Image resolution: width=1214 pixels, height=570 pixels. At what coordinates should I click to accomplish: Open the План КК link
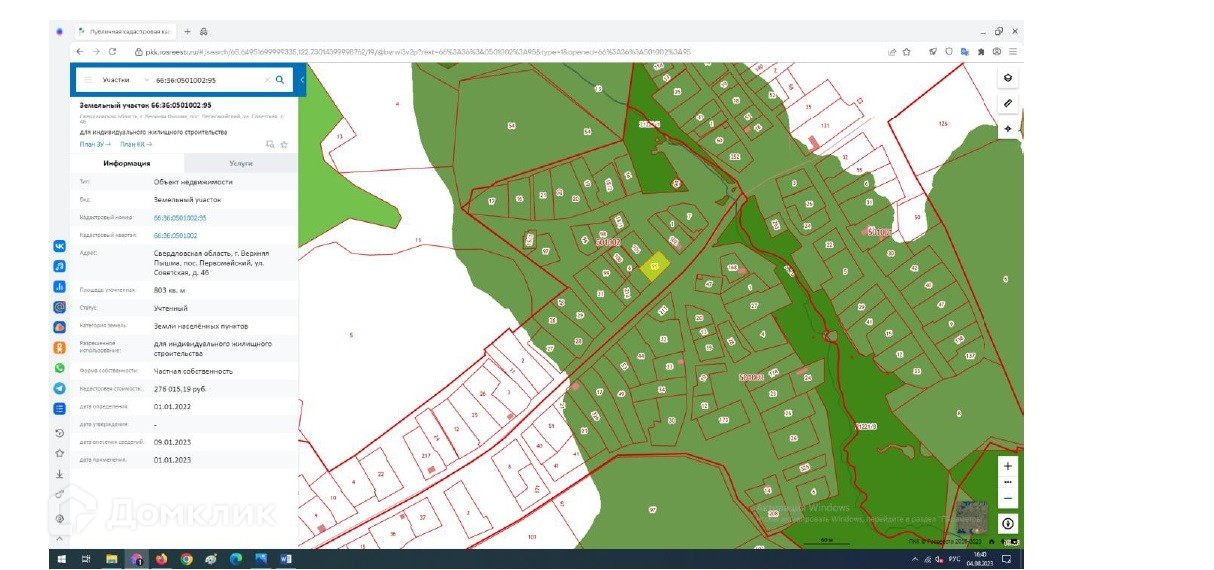tap(136, 144)
